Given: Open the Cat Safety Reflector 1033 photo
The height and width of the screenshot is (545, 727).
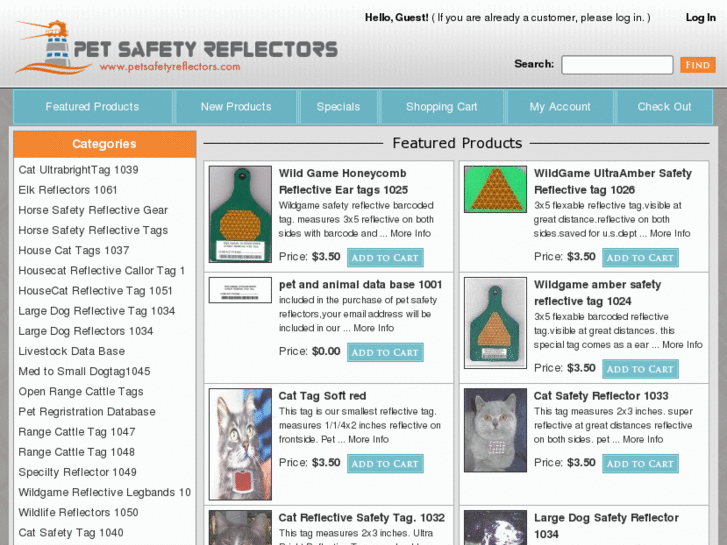Looking at the screenshot, I should point(495,431).
